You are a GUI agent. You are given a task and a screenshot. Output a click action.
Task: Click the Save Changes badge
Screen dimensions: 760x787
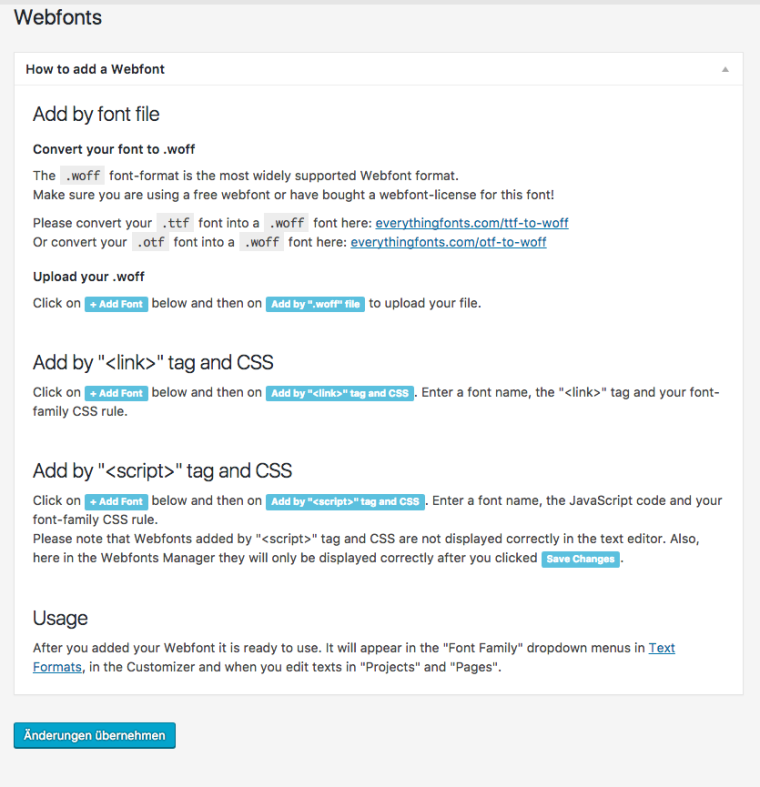click(580, 559)
